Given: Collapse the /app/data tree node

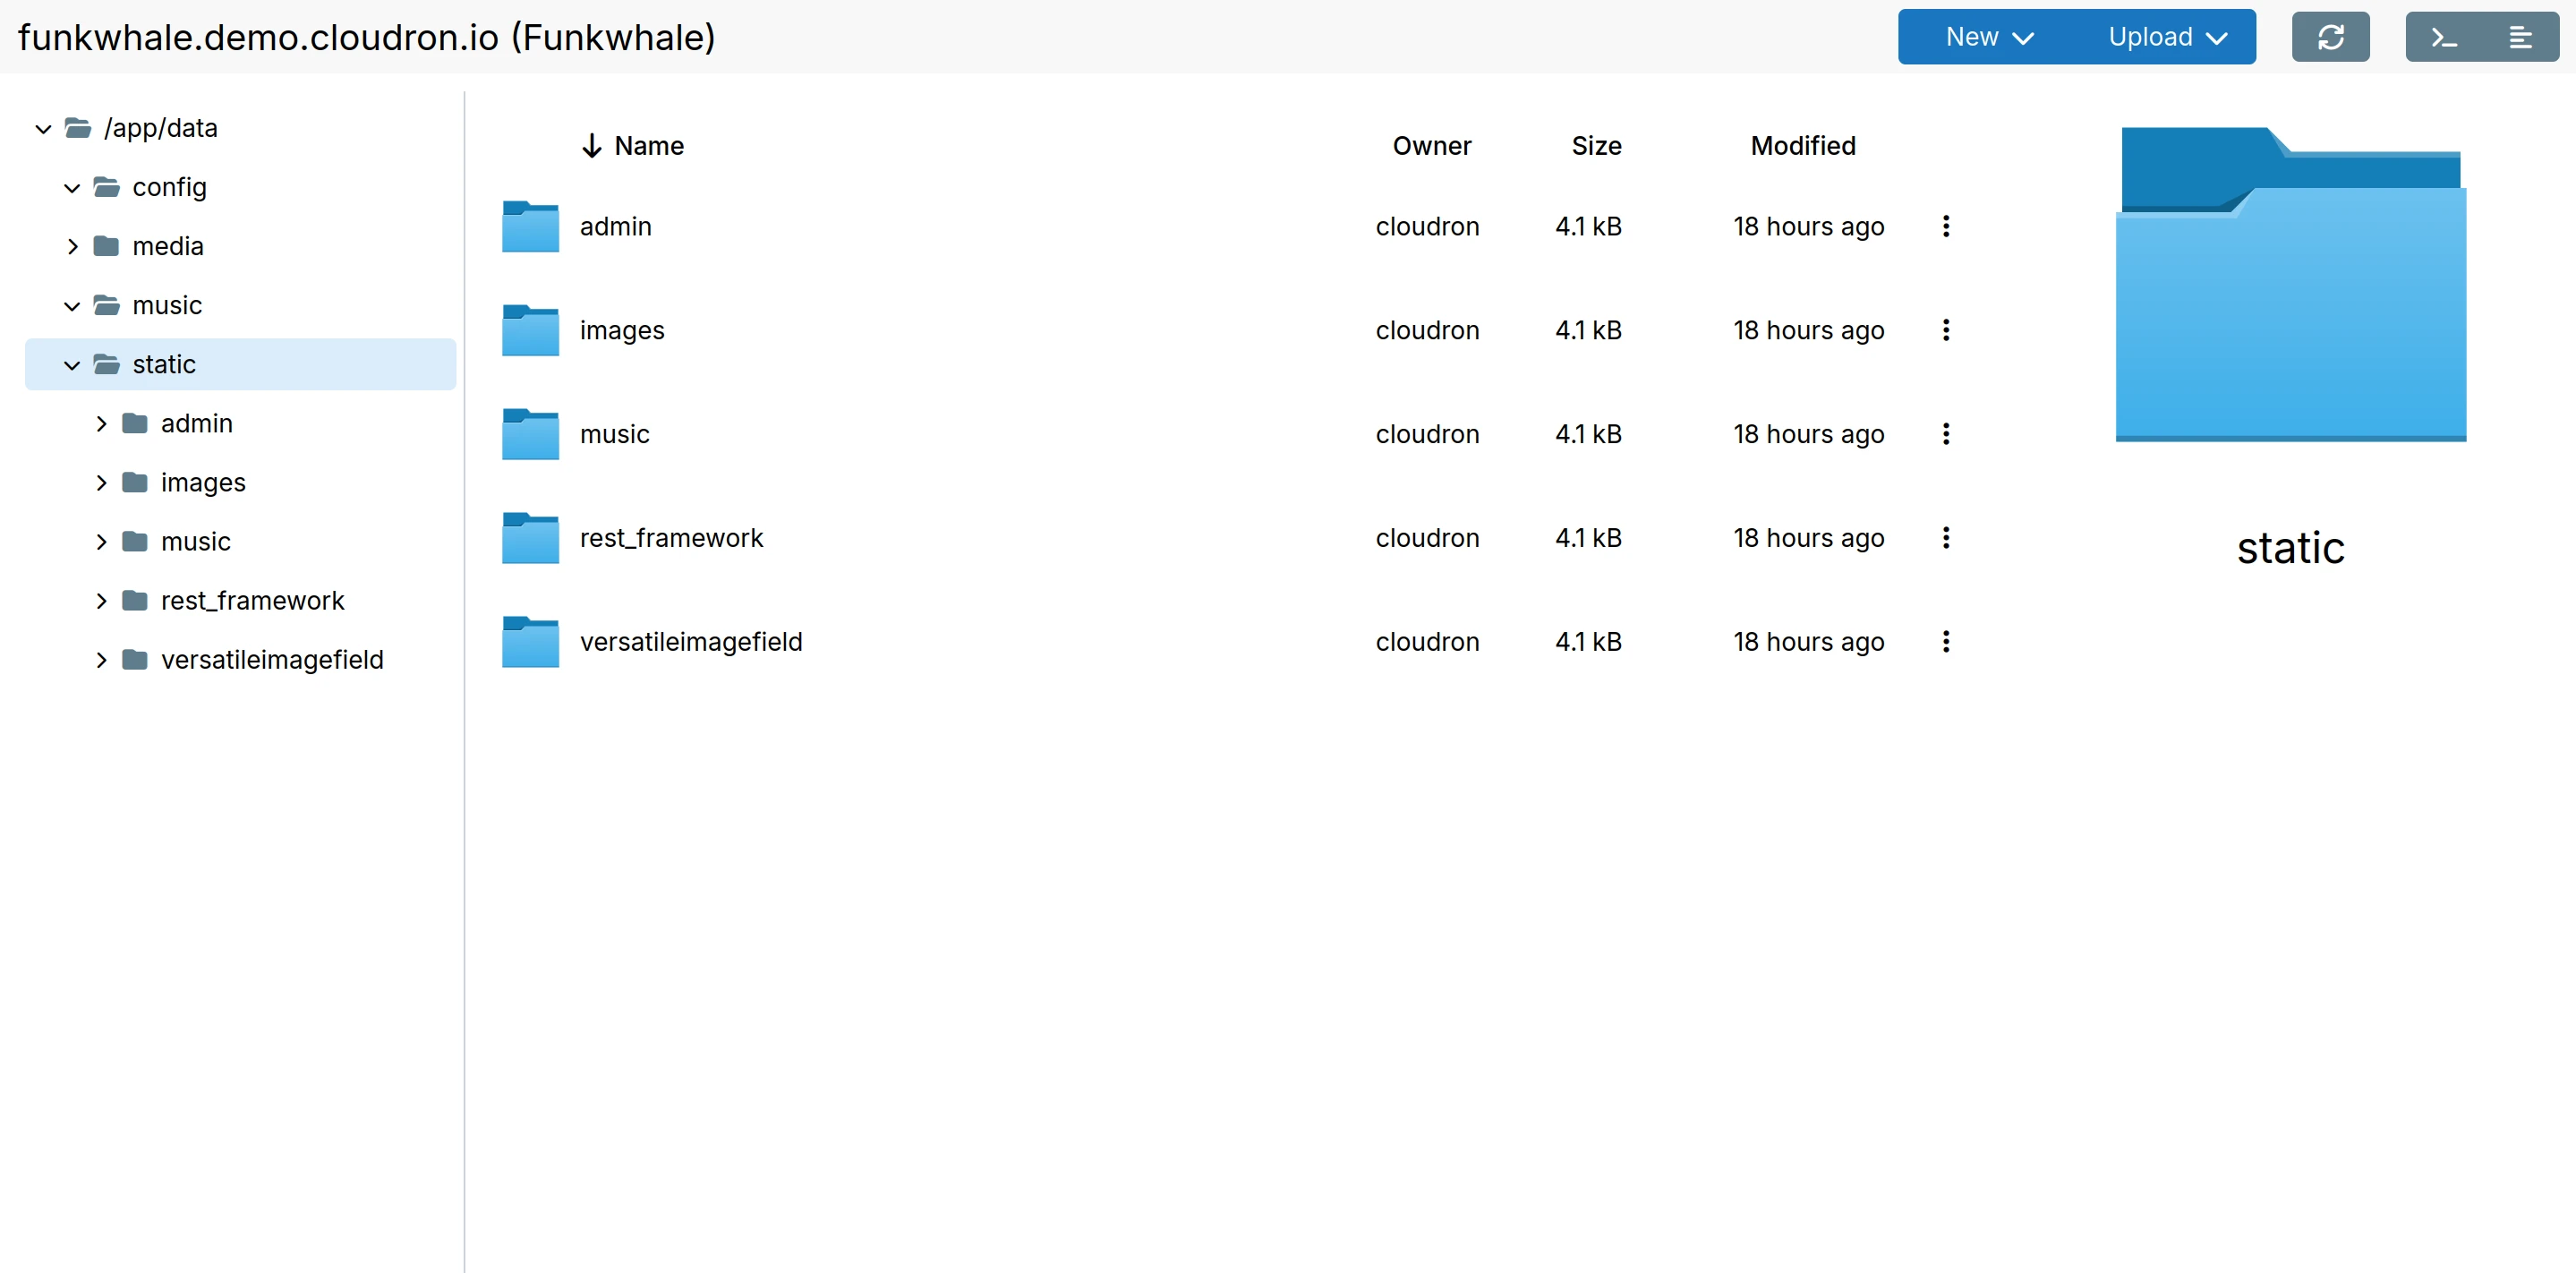Looking at the screenshot, I should (x=42, y=128).
